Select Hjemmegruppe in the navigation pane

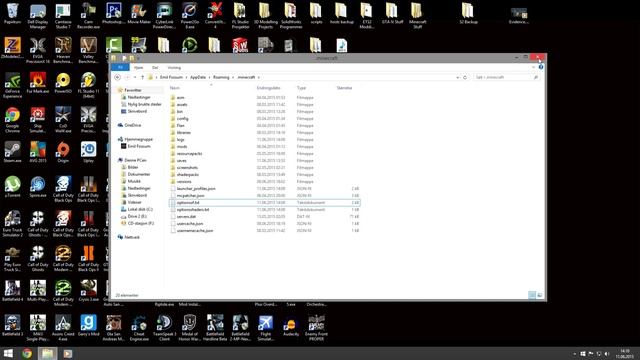139,139
